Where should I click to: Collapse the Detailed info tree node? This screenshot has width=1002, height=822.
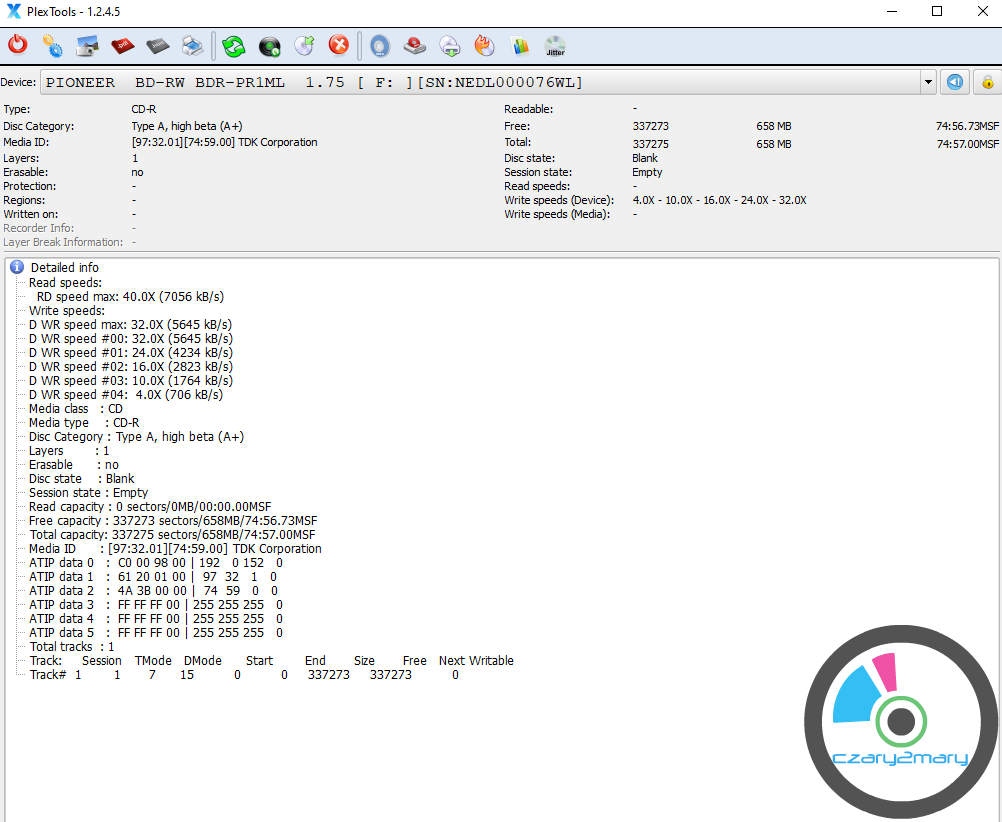point(17,268)
